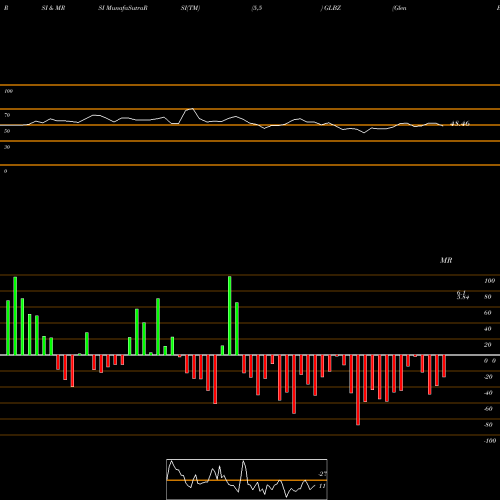
Task: Click the value 11 in mini chart
Action: [322, 486]
